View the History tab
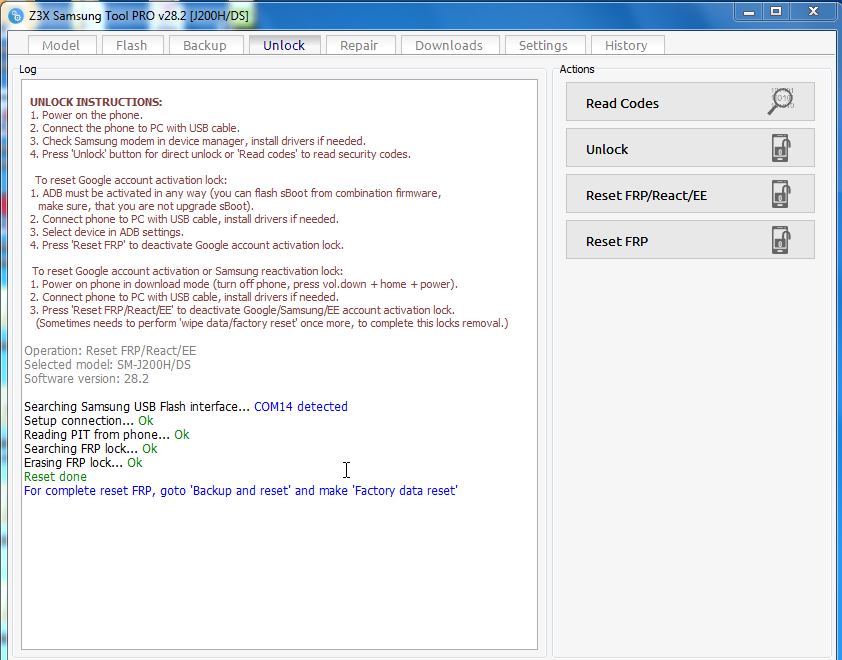This screenshot has height=660, width=842. click(627, 45)
